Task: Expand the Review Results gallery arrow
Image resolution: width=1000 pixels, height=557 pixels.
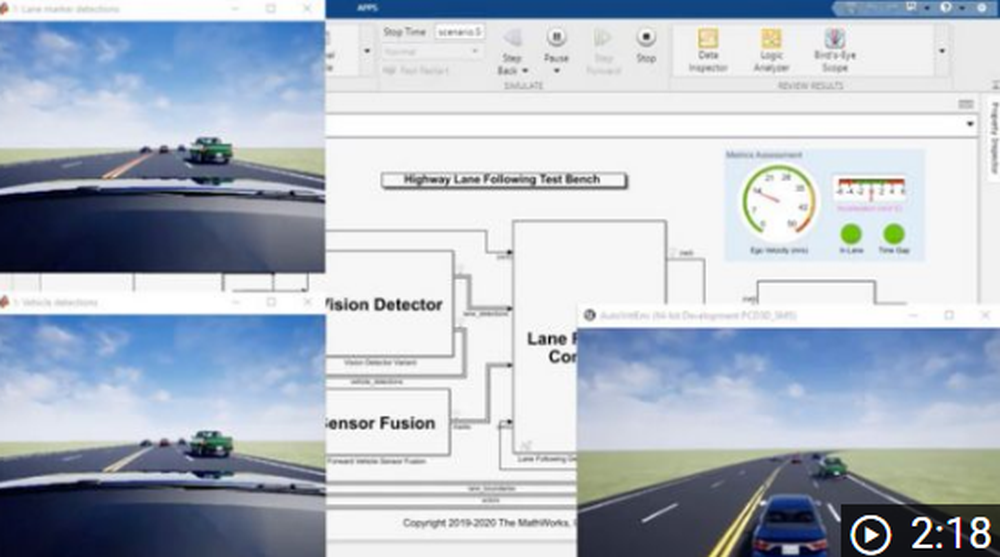Action: pos(942,51)
